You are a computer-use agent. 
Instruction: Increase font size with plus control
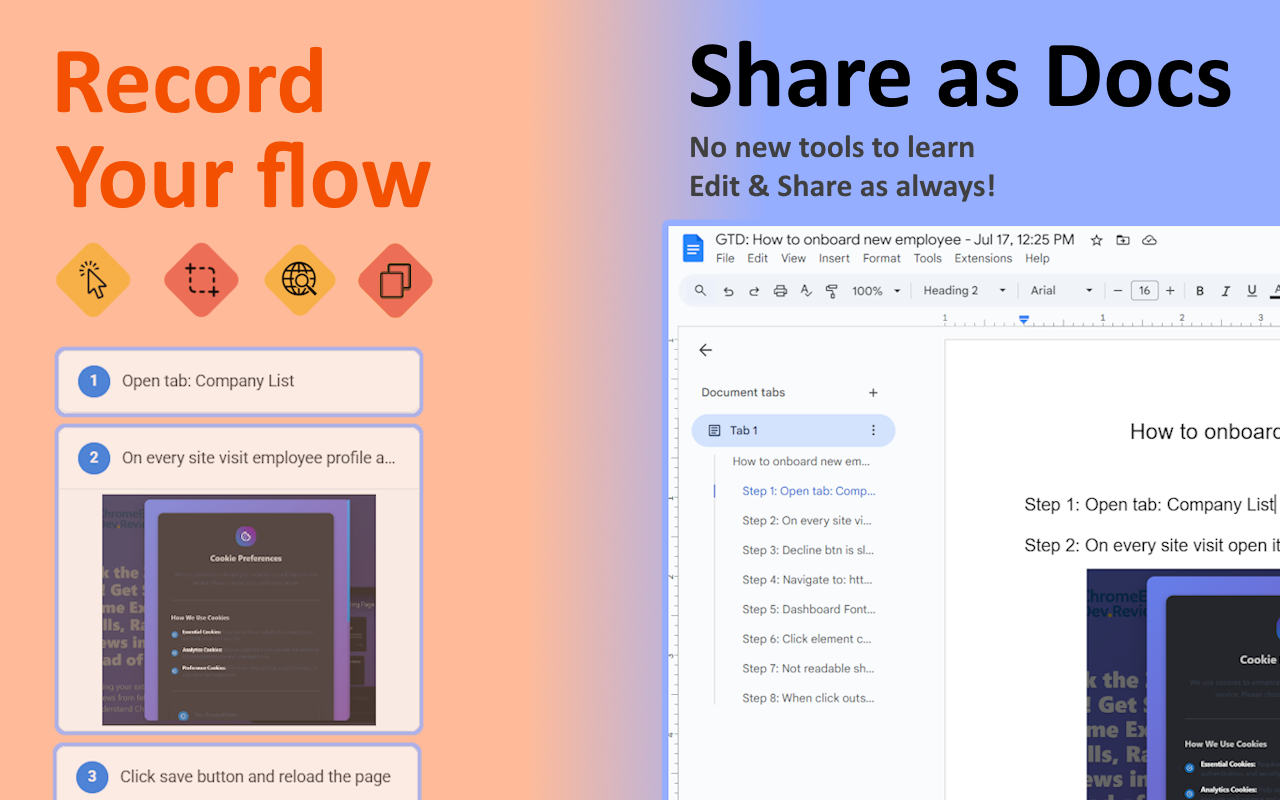[x=1169, y=291]
